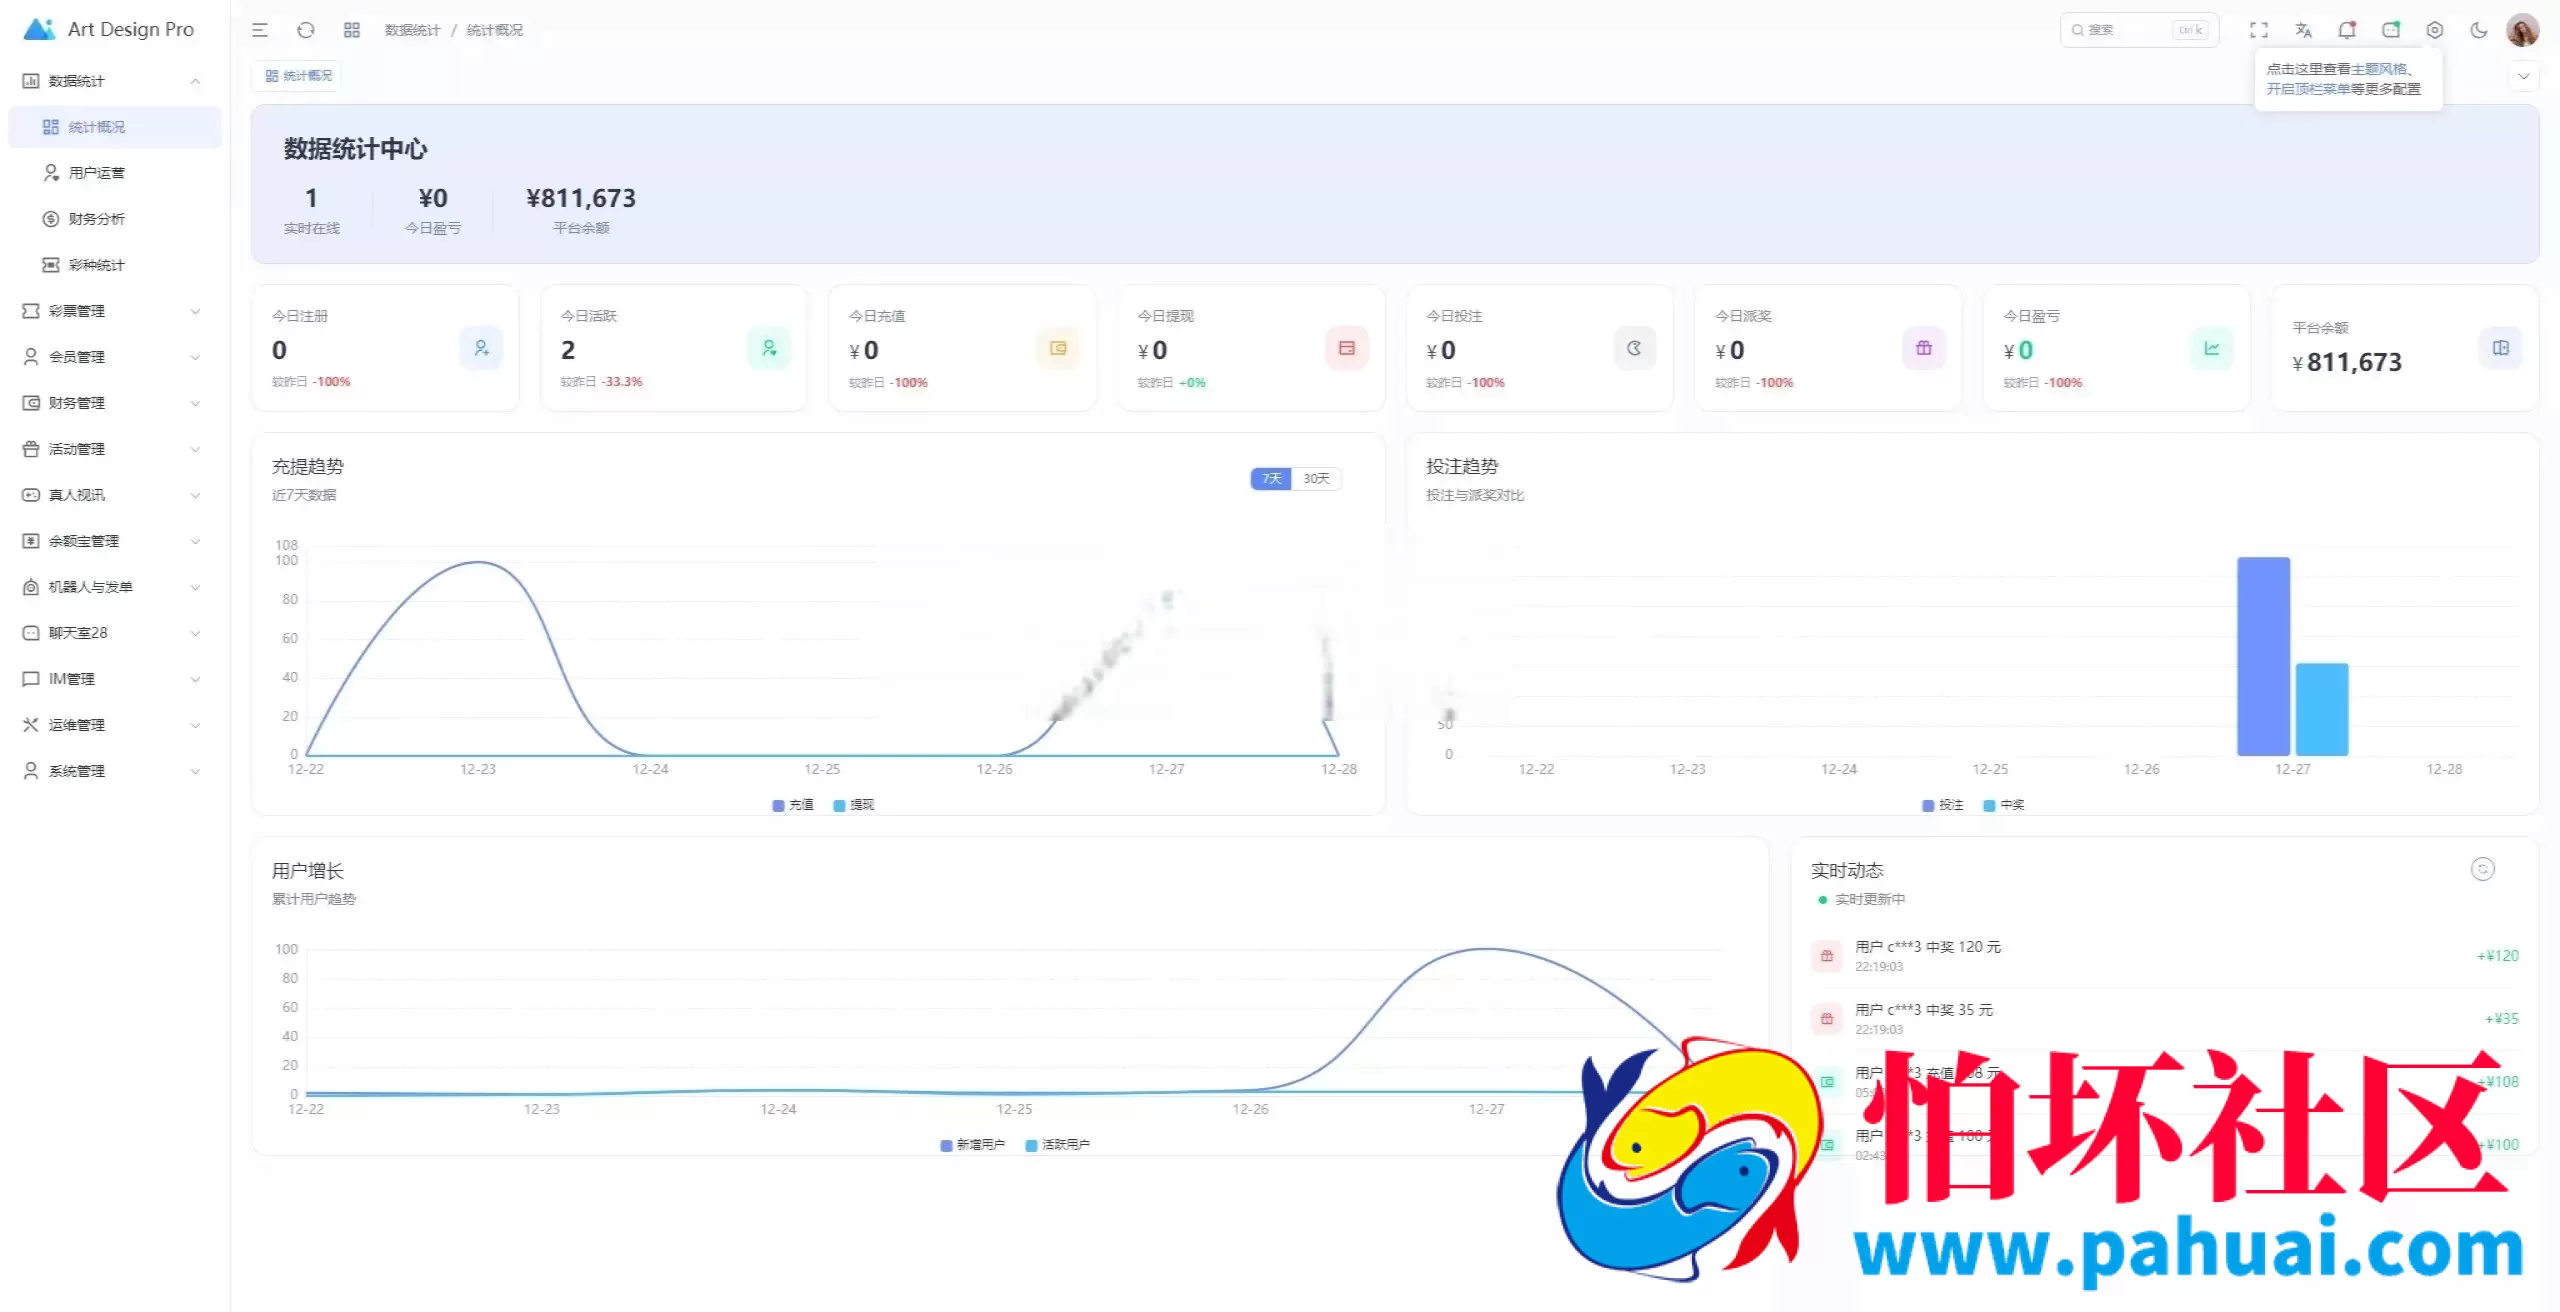2560x1312 pixels.
Task: Open the tabs dropdown chevron at right
Action: click(x=2523, y=76)
